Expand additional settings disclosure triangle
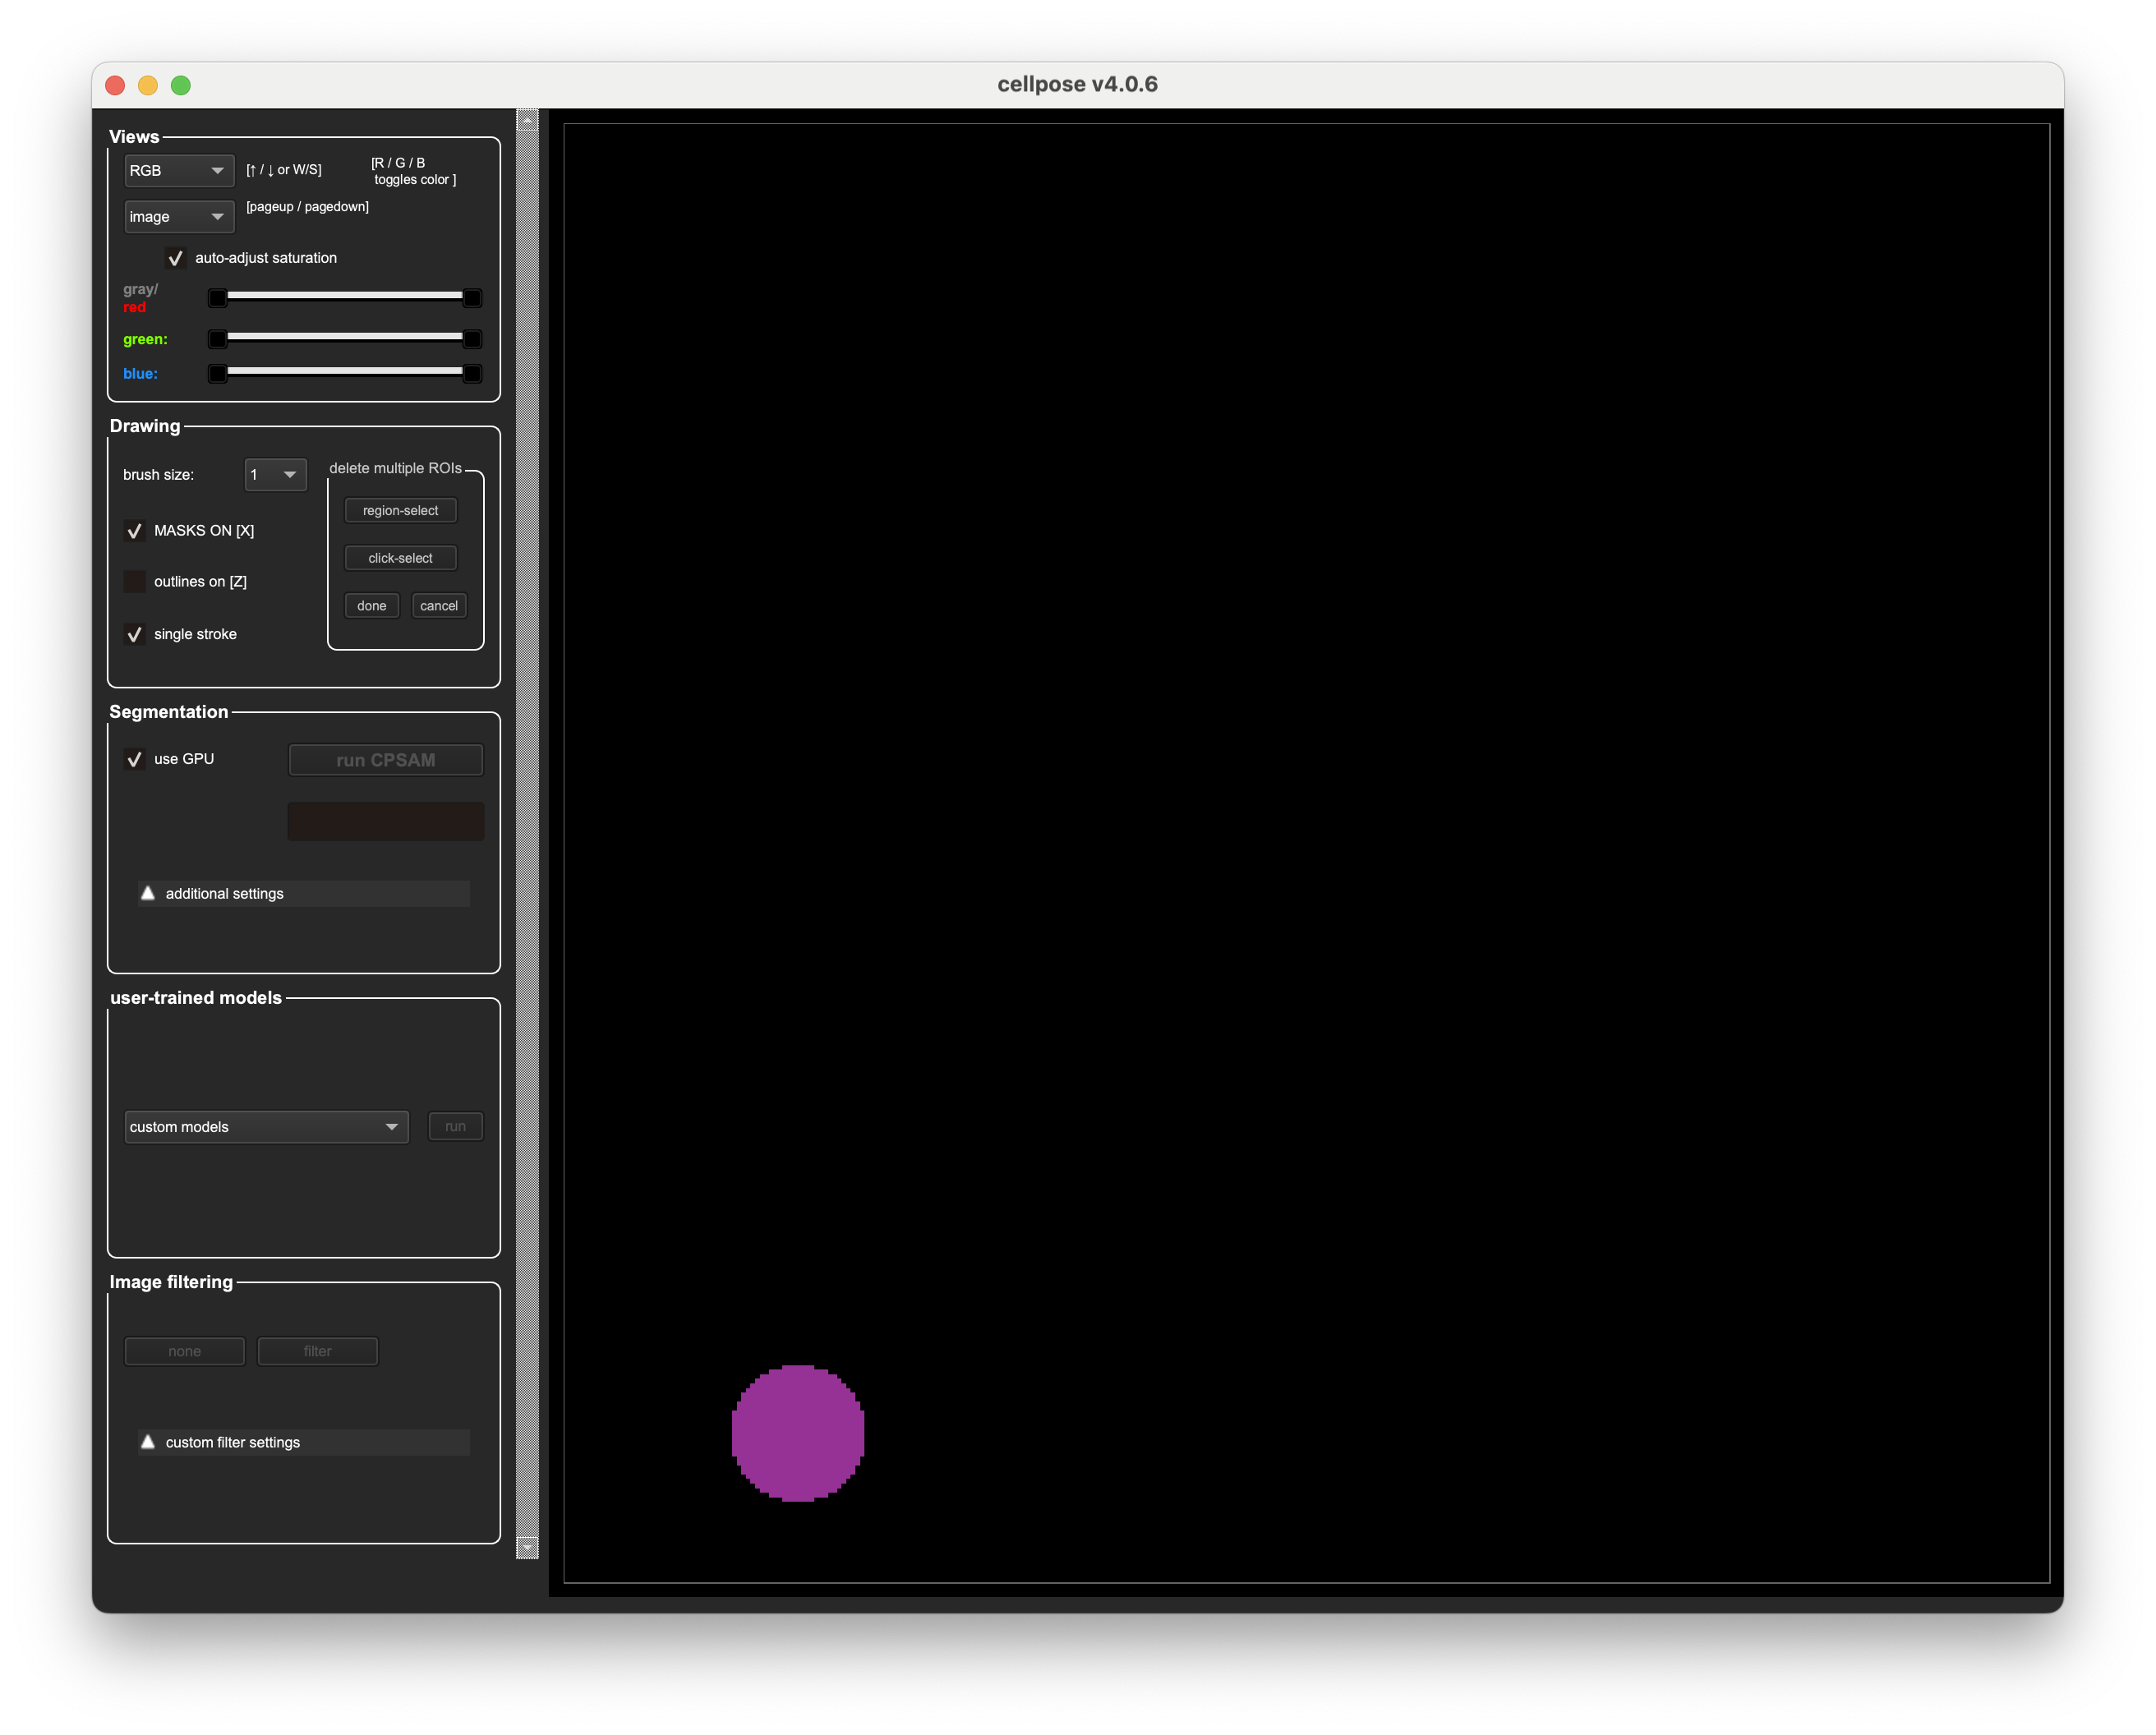The height and width of the screenshot is (1735, 2156). point(148,893)
